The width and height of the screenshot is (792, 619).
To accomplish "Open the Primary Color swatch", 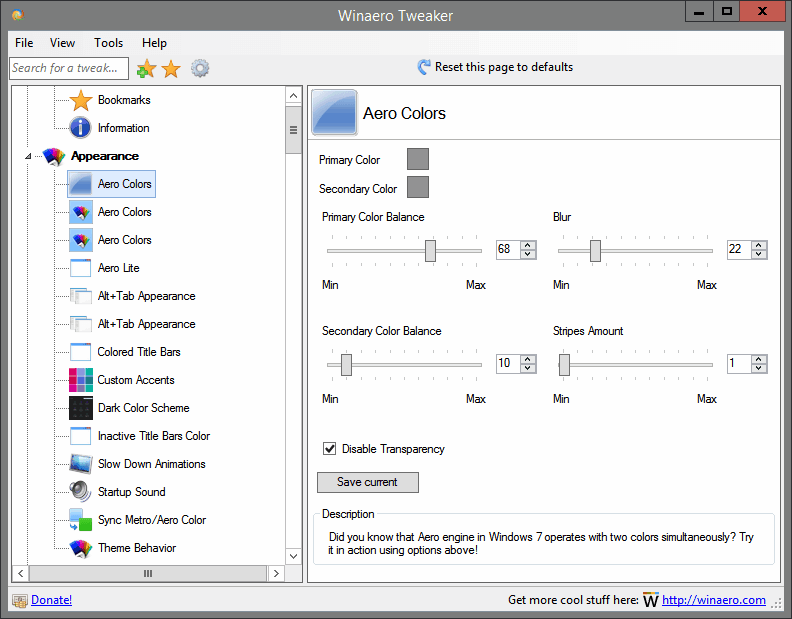I will pos(418,159).
